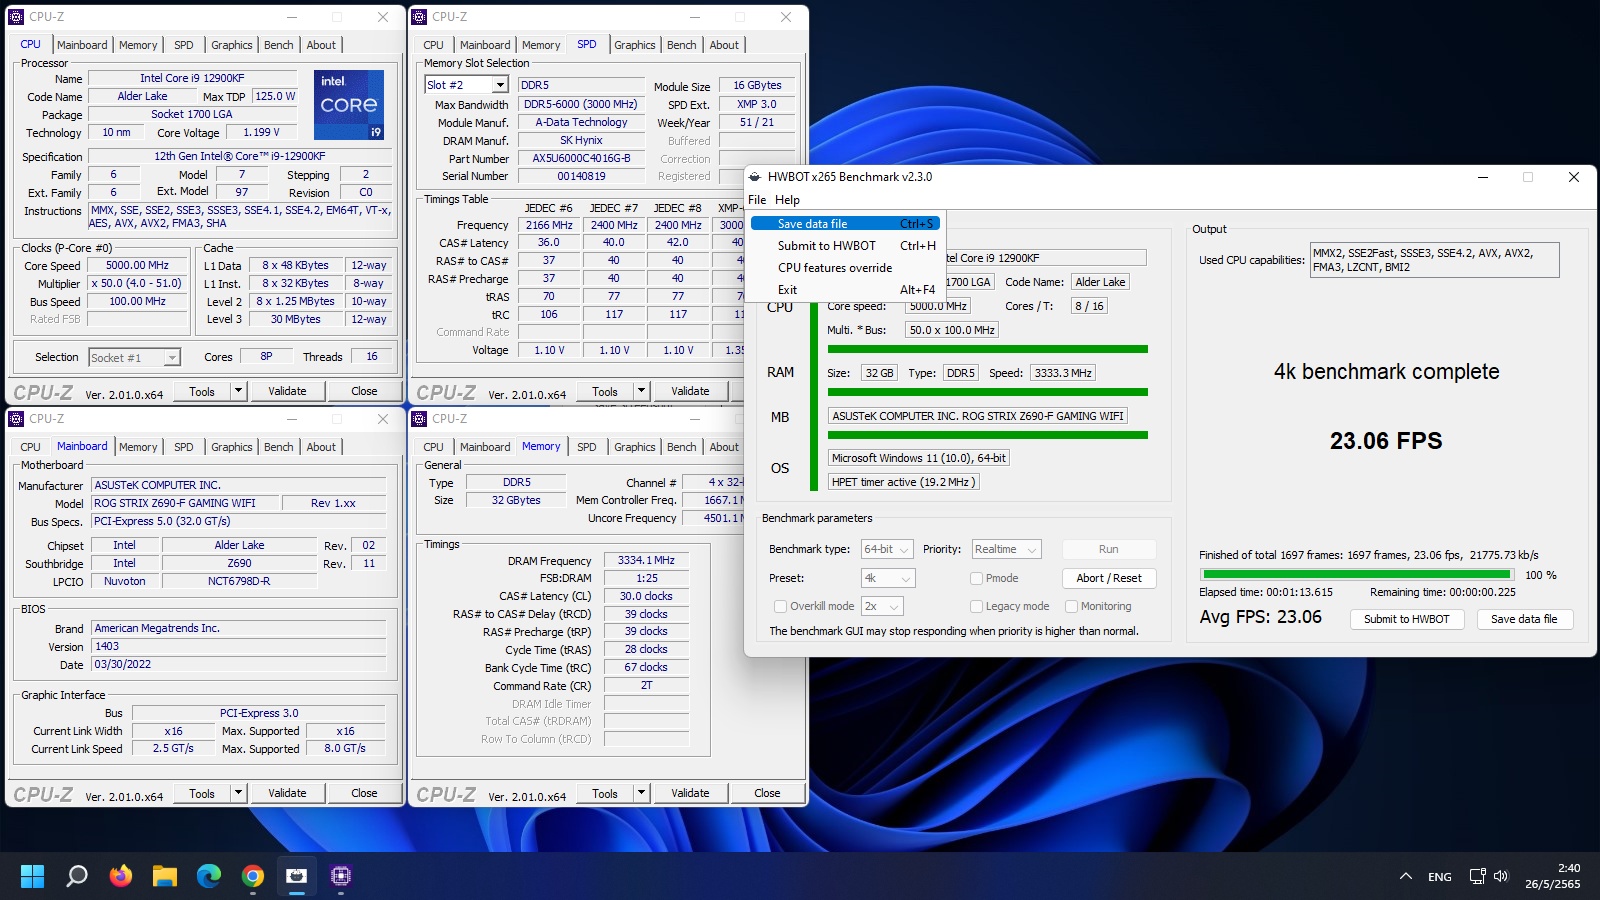Launch Google Chrome from taskbar
This screenshot has height=900, width=1600.
pos(253,876)
